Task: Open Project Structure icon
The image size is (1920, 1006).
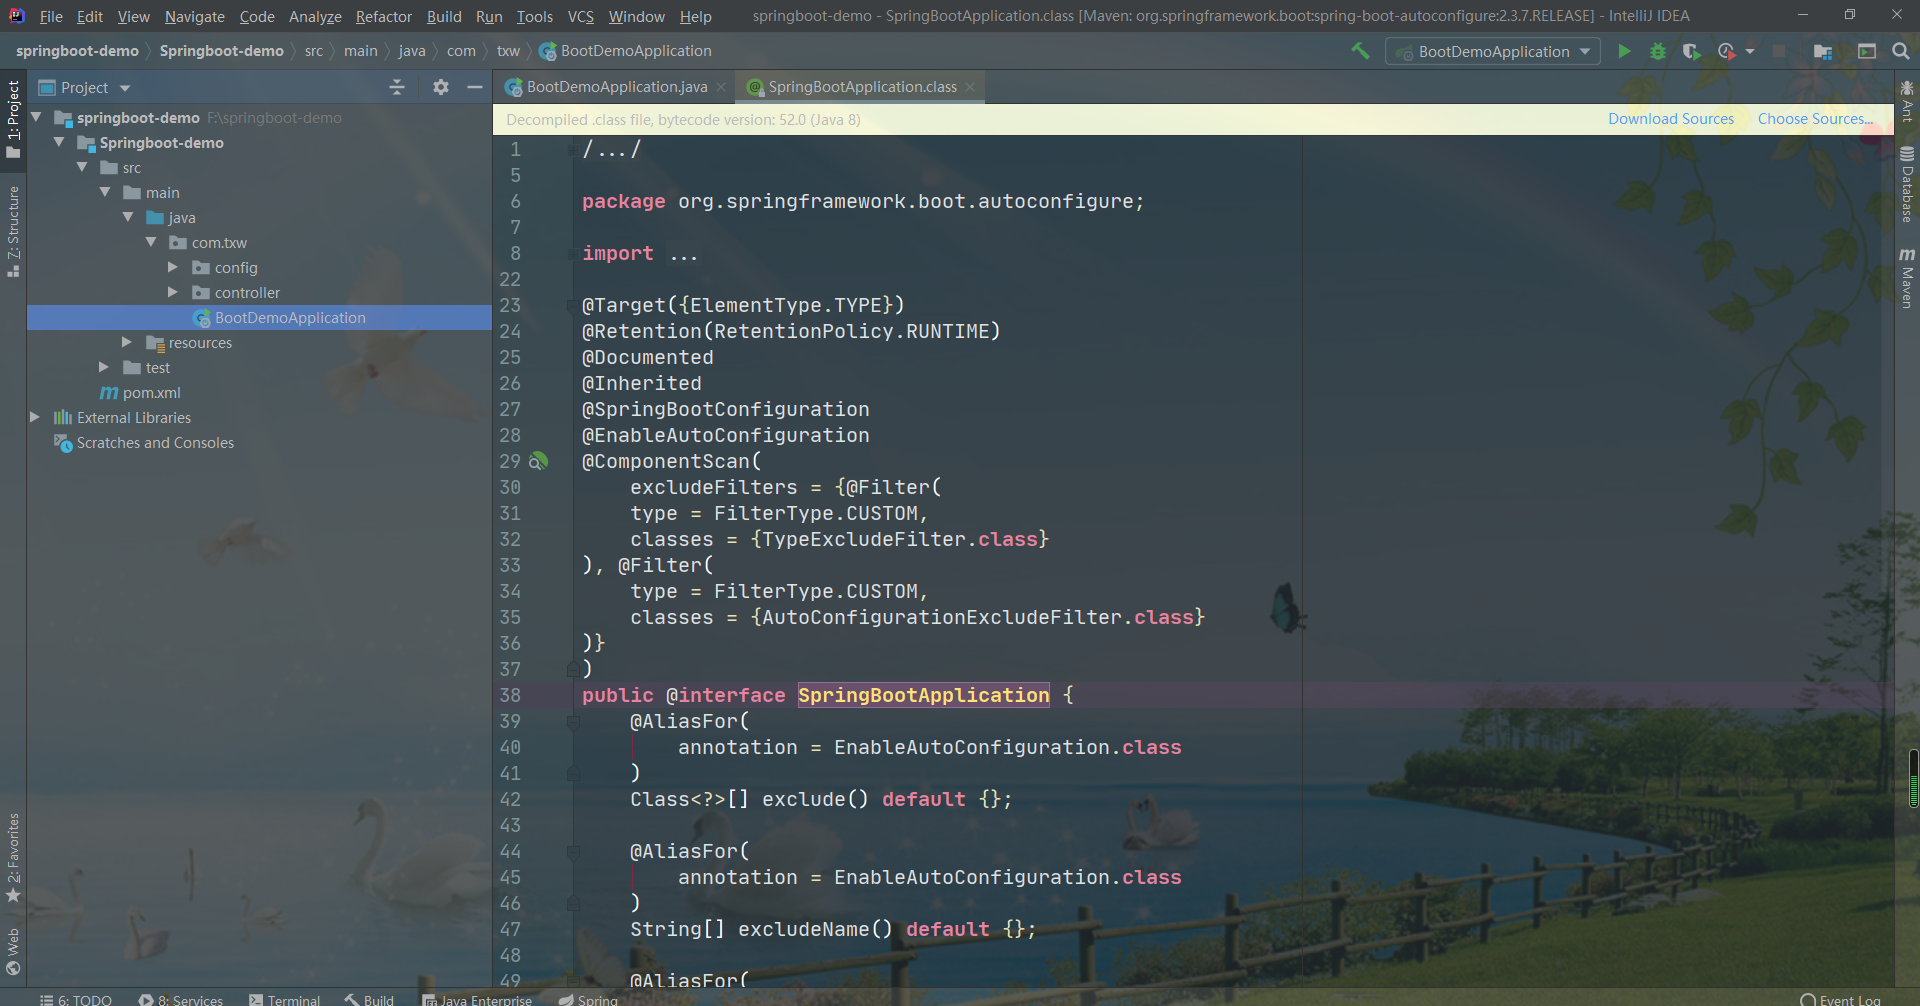Action: 1823,51
